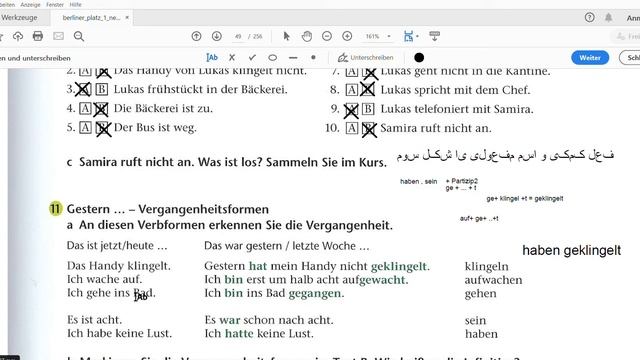
Task: Go to next page arrow
Action: click(217, 36)
